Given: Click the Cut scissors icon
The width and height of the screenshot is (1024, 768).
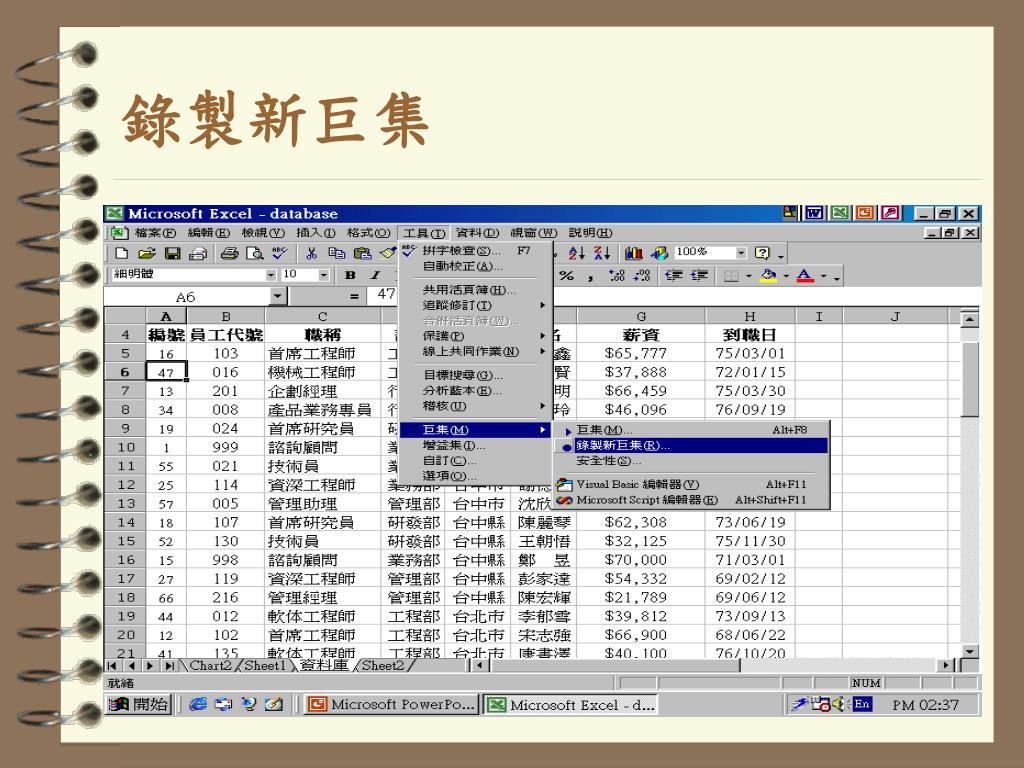Looking at the screenshot, I should [x=312, y=253].
